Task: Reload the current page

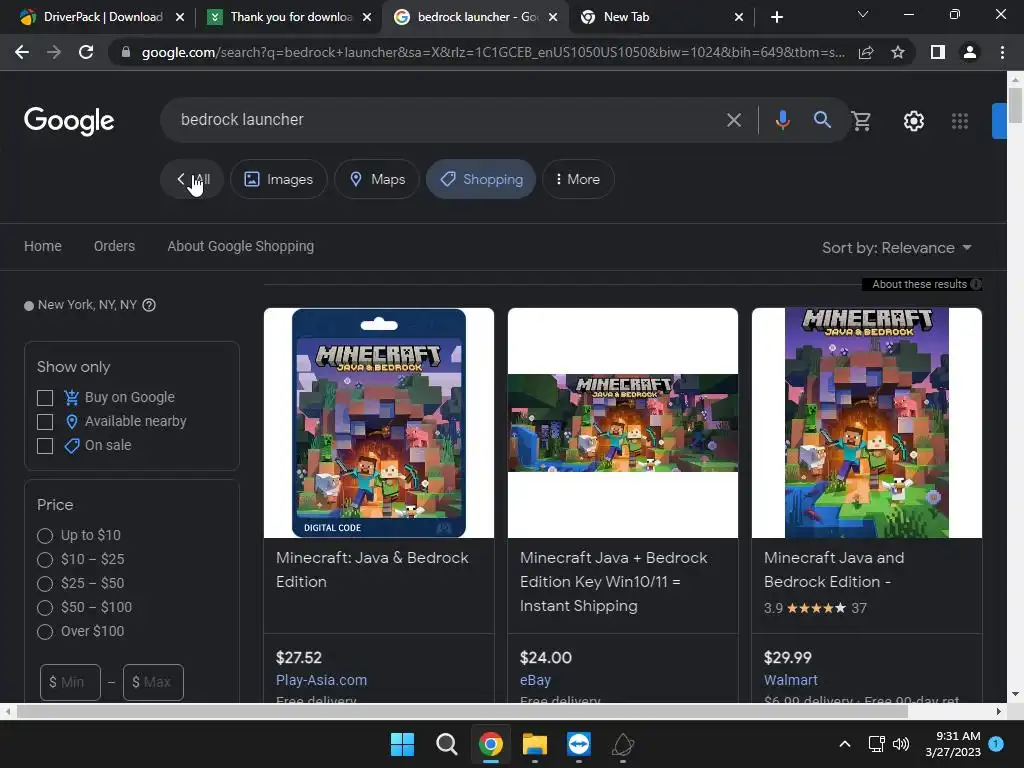Action: [86, 52]
